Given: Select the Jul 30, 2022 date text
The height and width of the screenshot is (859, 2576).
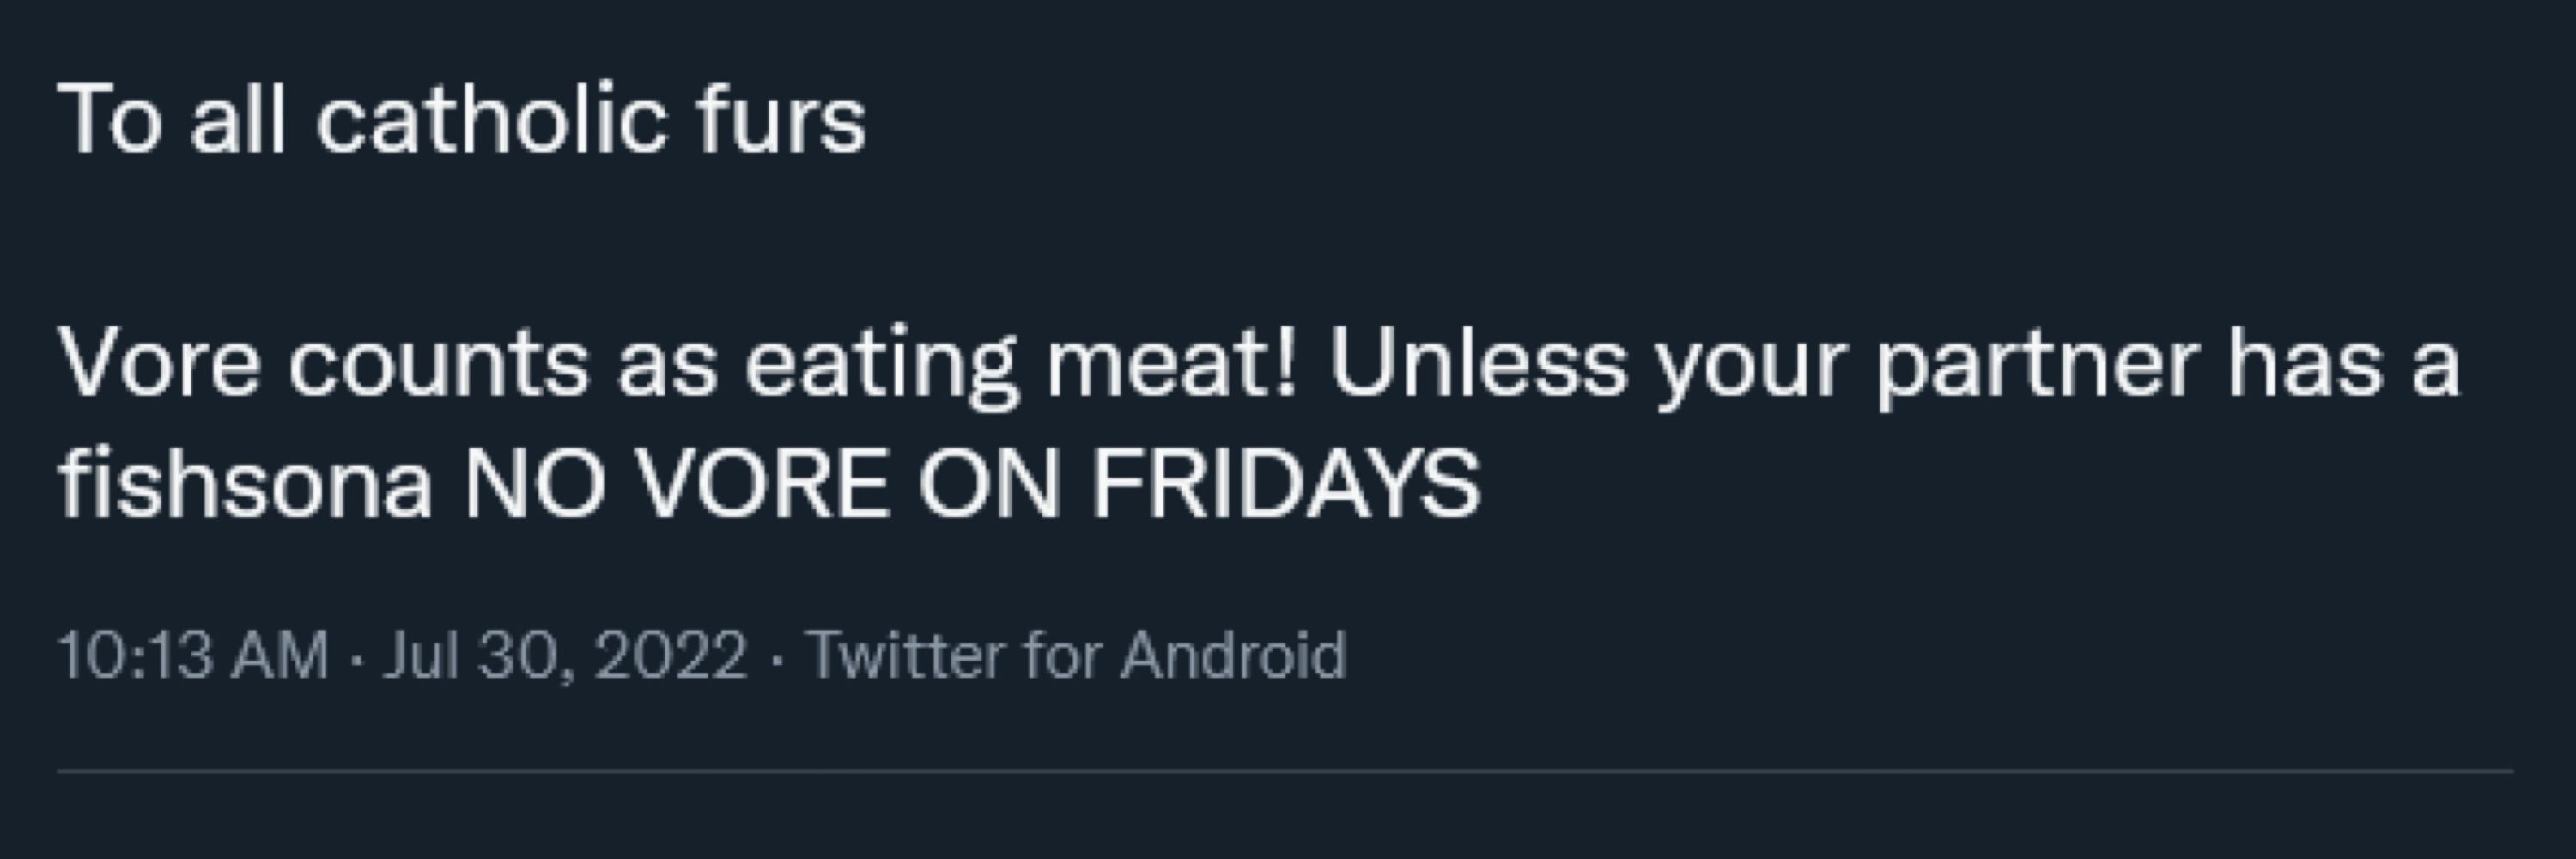Looking at the screenshot, I should (x=565, y=655).
